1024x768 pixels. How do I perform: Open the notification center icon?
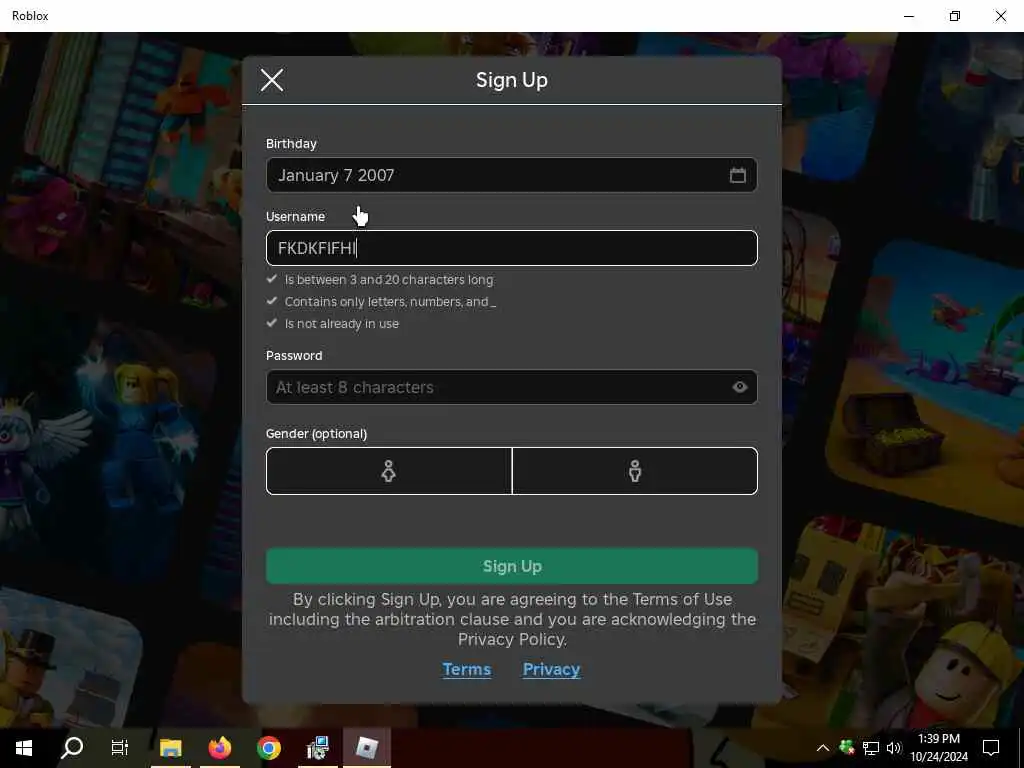click(x=991, y=748)
